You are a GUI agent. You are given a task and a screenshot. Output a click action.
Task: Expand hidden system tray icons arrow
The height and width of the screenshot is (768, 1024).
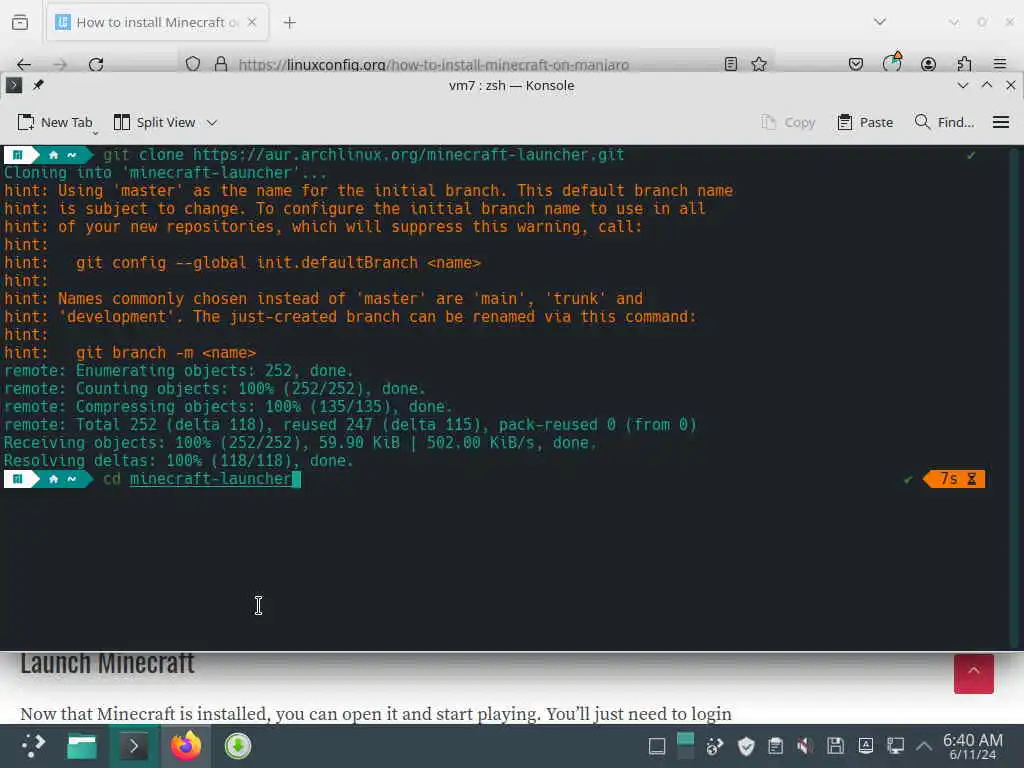(923, 746)
